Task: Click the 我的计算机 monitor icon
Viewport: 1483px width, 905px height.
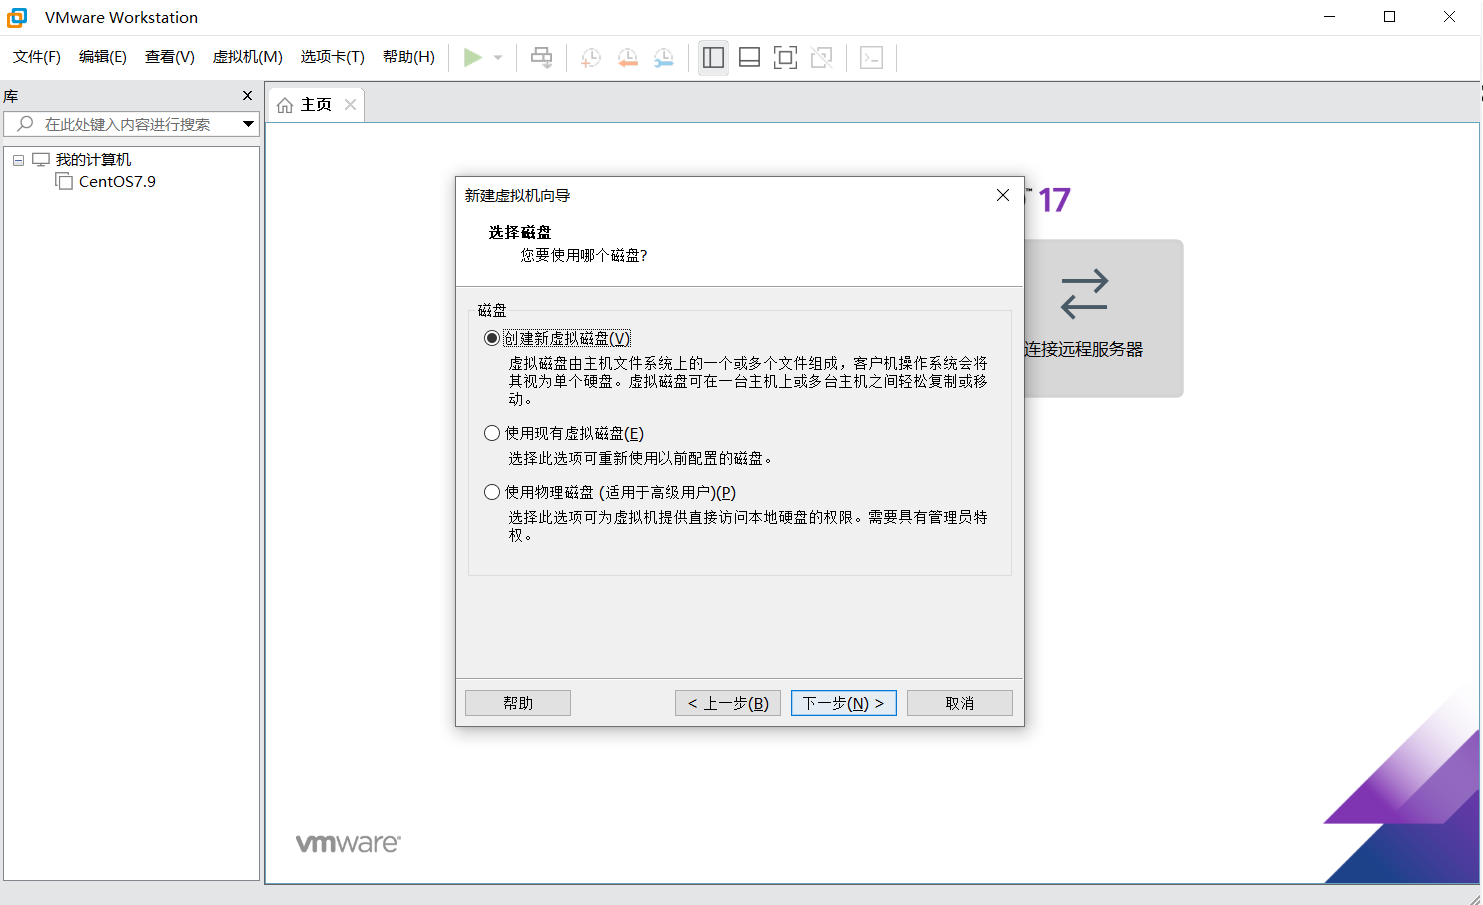Action: (41, 160)
